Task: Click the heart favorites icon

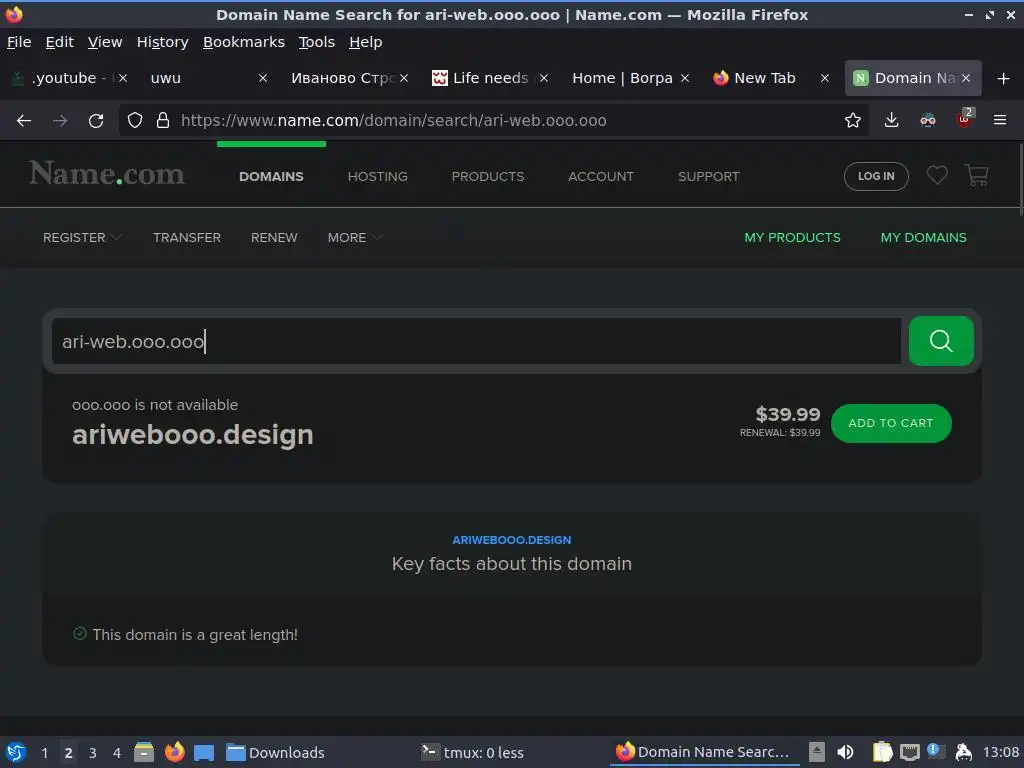Action: click(936, 175)
